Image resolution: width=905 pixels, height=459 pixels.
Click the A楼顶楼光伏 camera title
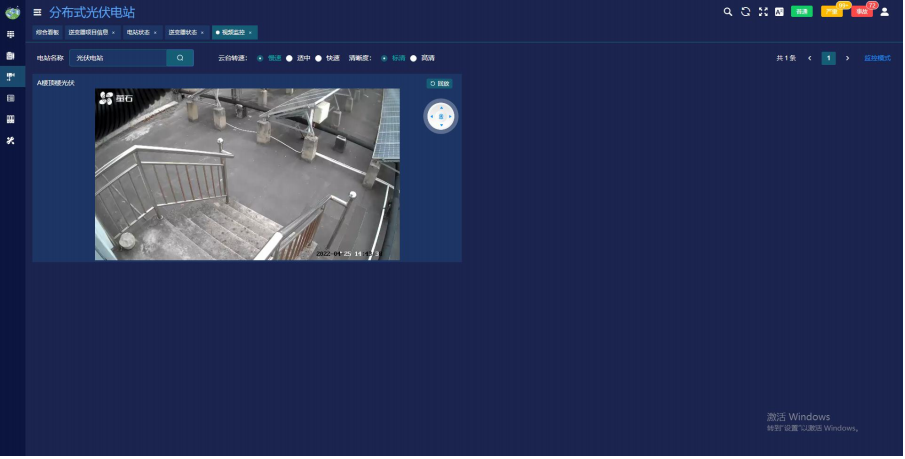coord(56,83)
